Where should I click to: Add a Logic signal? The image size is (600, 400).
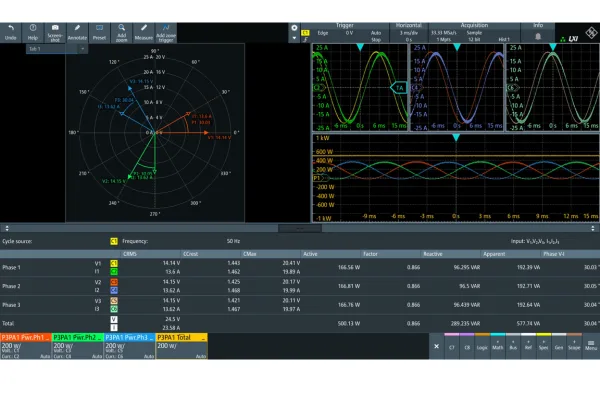(x=482, y=346)
